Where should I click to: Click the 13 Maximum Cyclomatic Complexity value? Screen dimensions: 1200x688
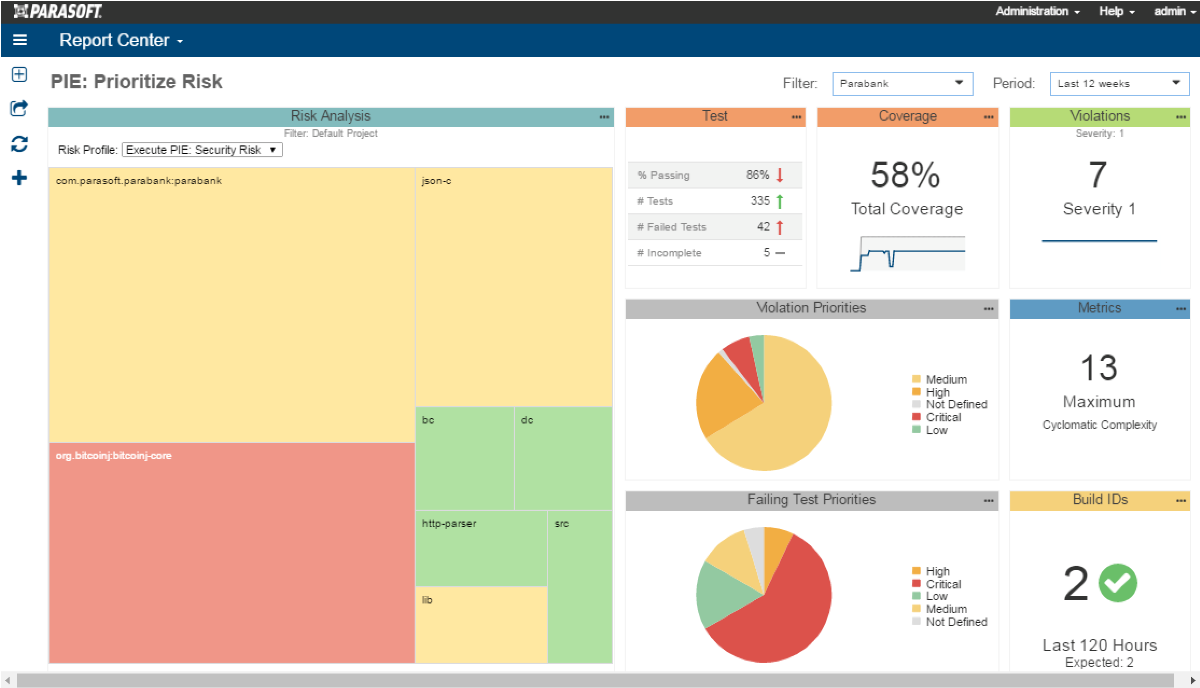1098,367
